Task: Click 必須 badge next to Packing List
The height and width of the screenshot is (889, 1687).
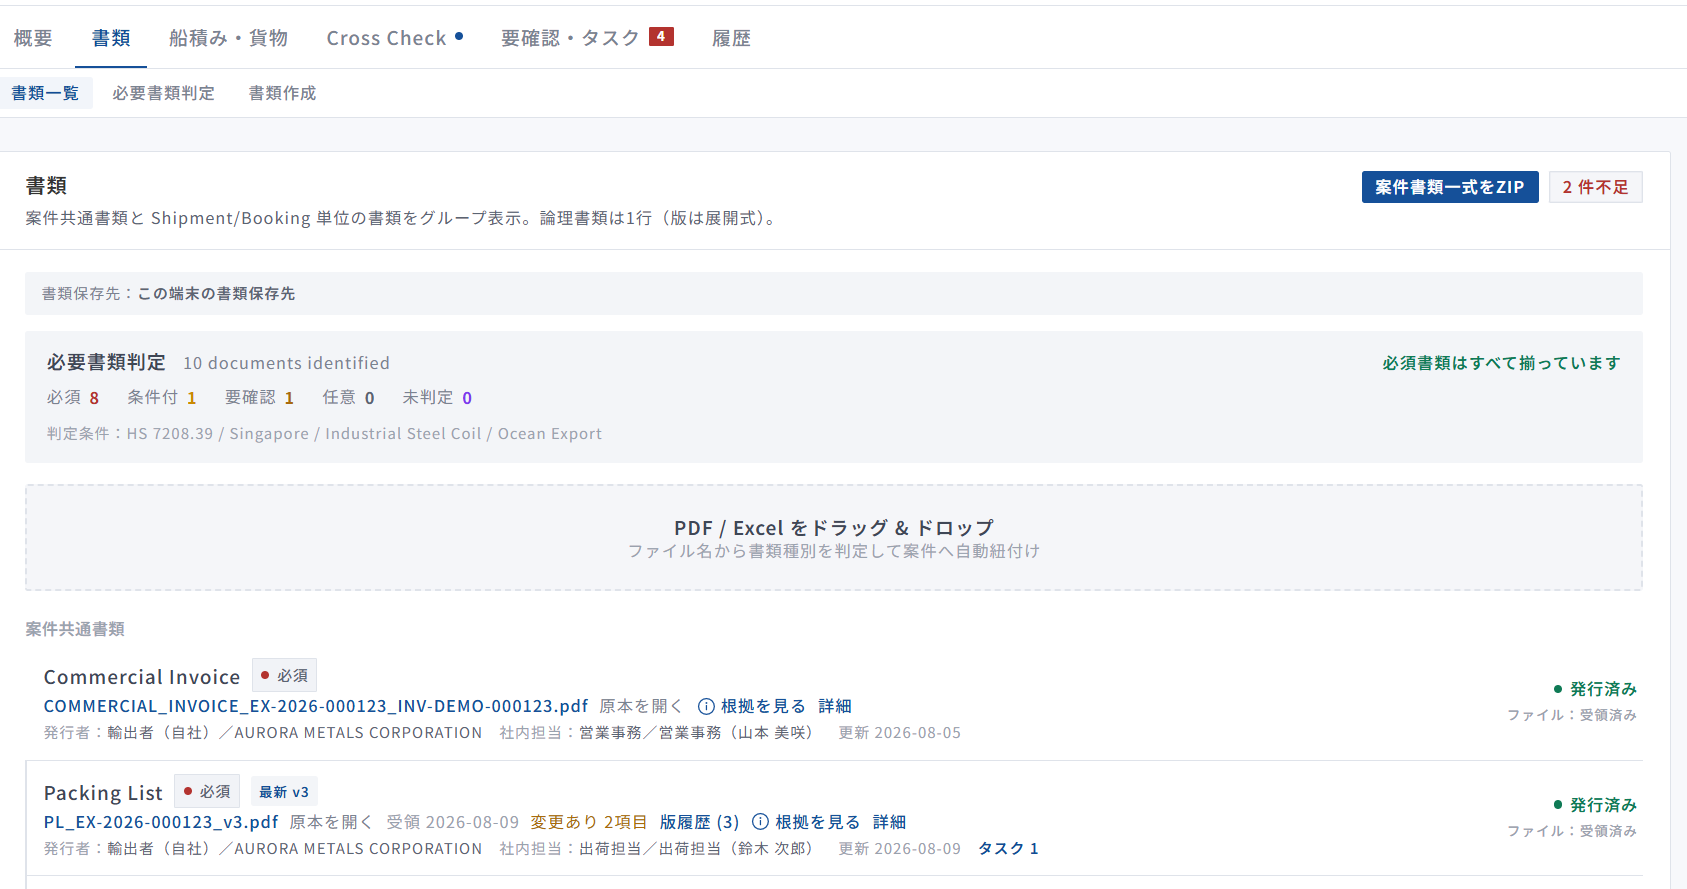Action: pyautogui.click(x=207, y=791)
